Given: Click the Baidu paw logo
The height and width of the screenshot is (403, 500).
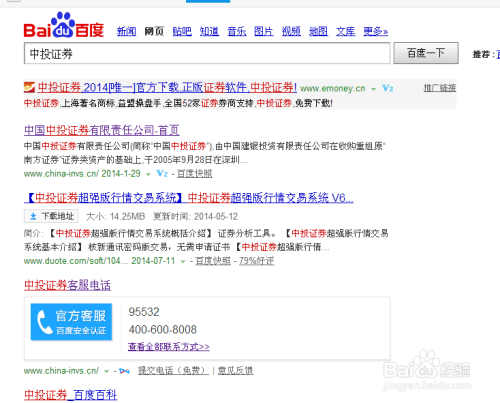Looking at the screenshot, I should 63,25.
